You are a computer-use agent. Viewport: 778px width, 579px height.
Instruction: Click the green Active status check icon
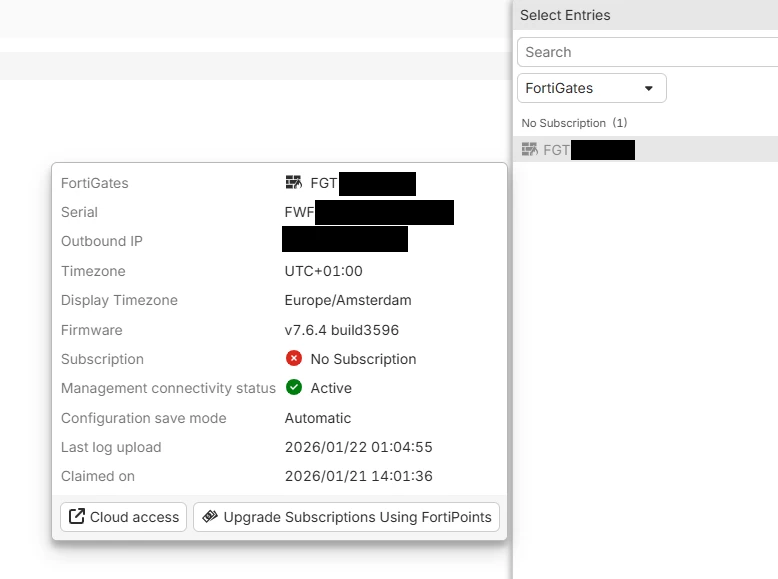tap(294, 387)
